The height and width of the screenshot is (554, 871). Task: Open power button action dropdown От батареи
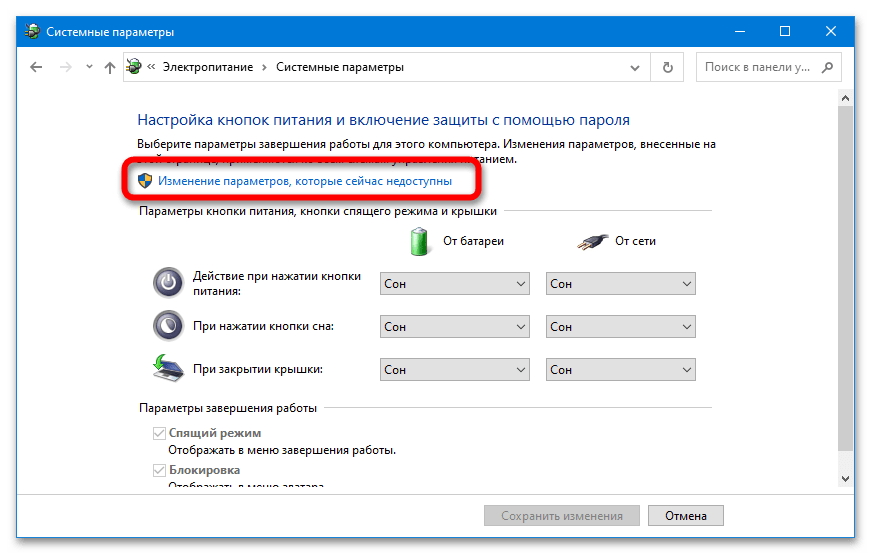coord(454,283)
